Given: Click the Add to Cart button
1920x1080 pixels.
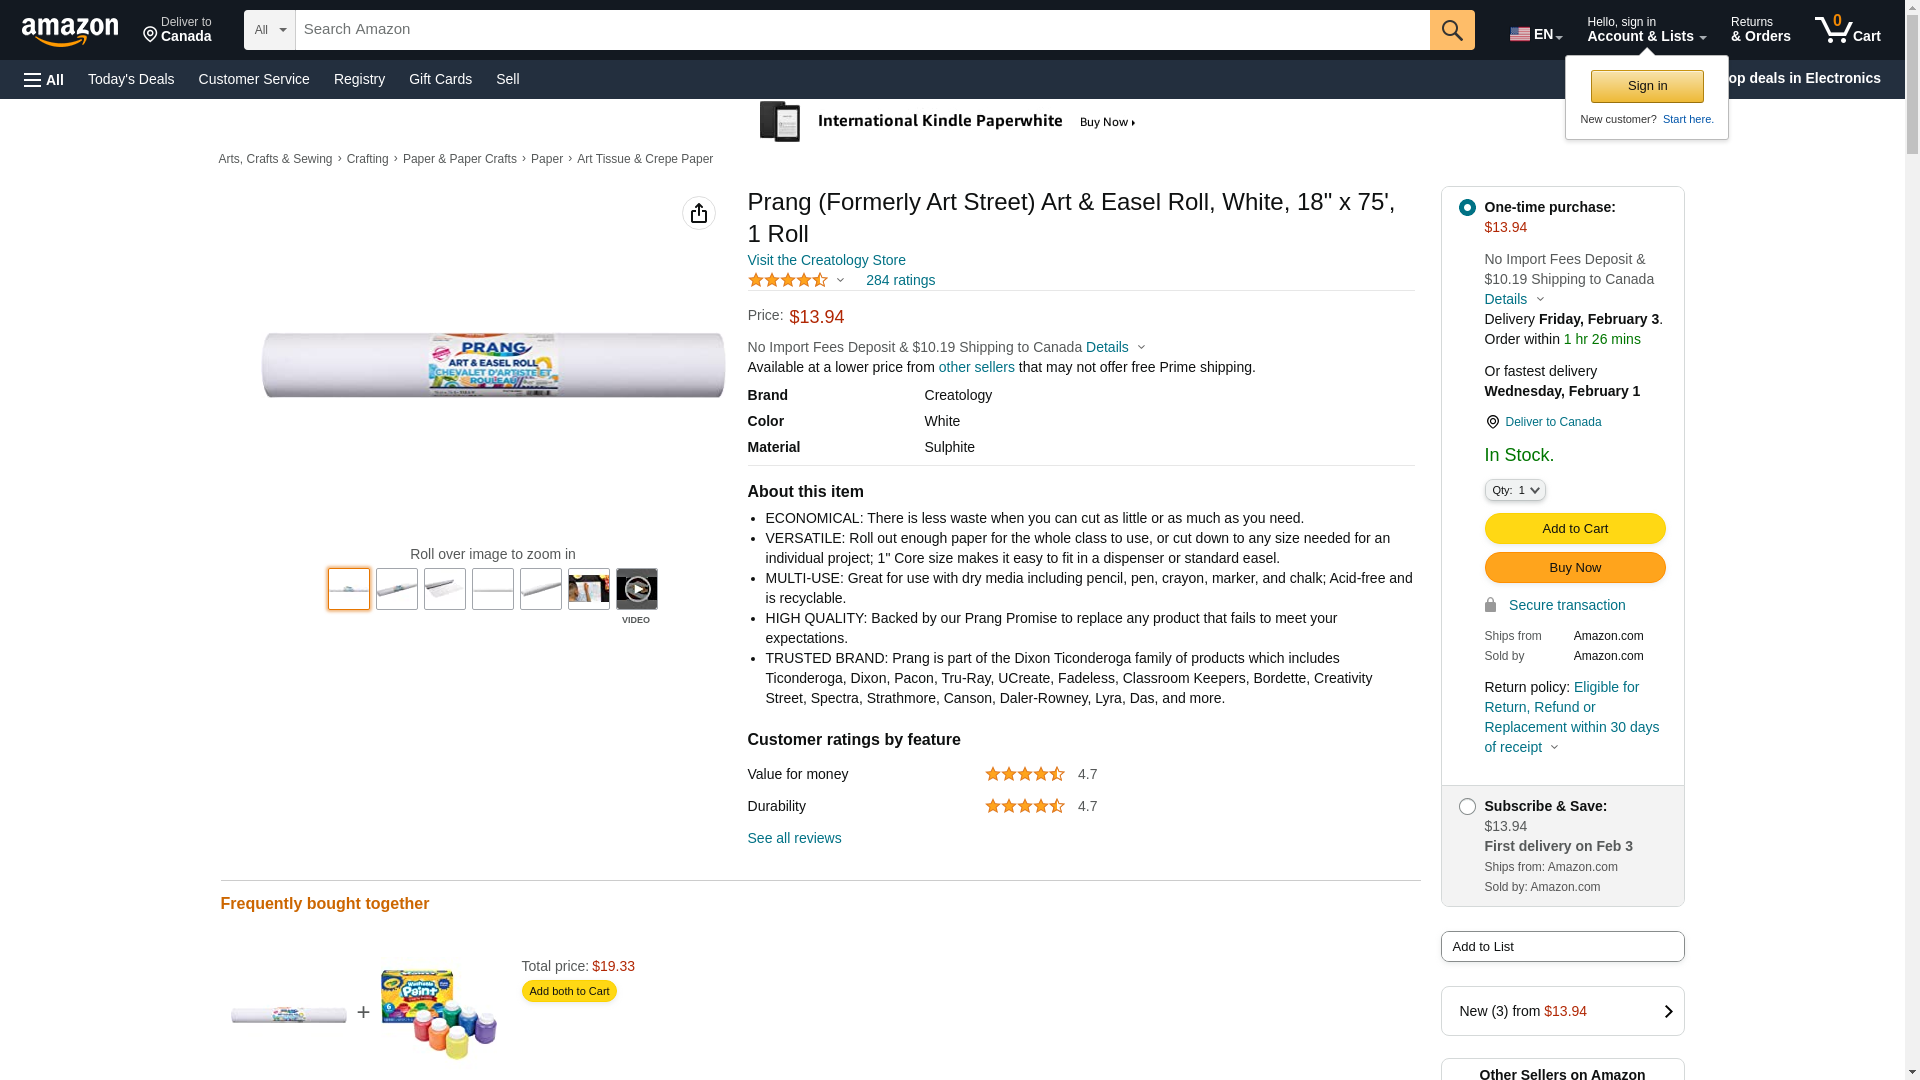Looking at the screenshot, I should [1574, 529].
